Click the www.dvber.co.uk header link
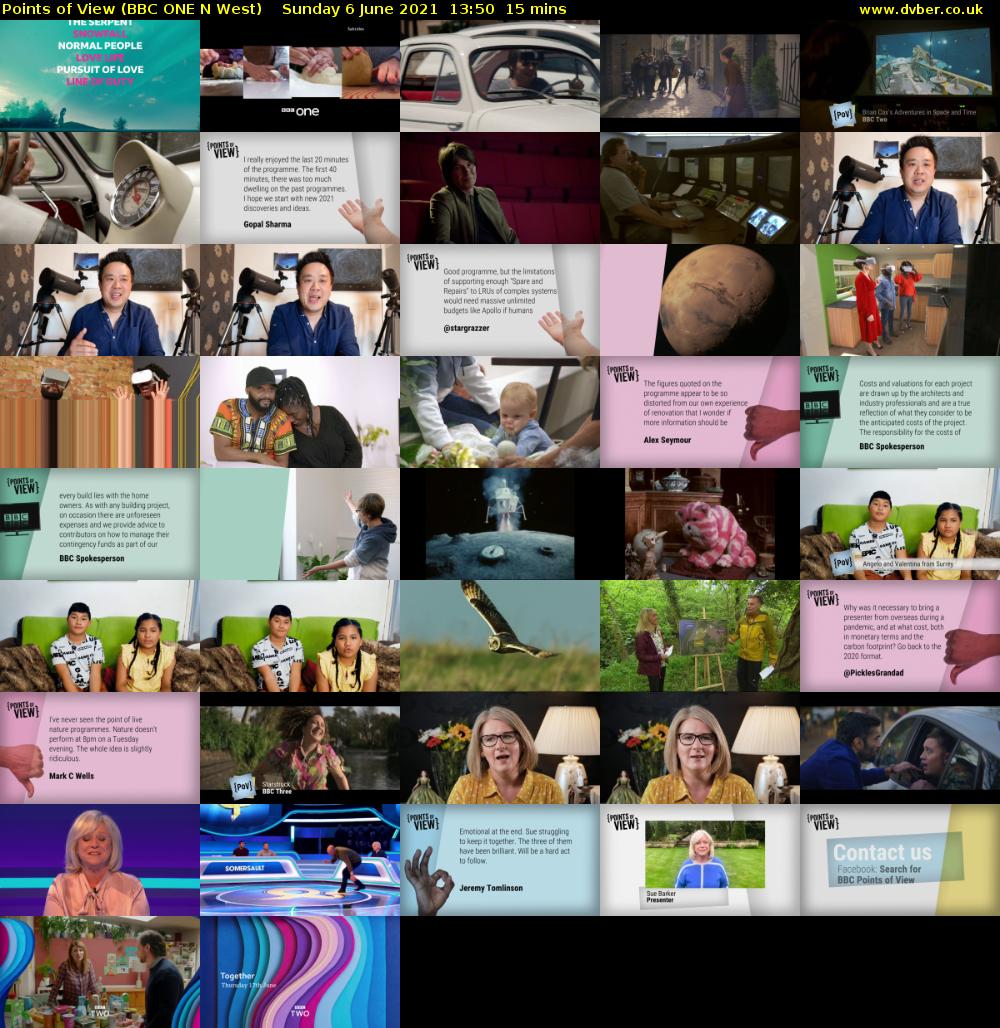The height and width of the screenshot is (1028, 1000). click(x=920, y=9)
